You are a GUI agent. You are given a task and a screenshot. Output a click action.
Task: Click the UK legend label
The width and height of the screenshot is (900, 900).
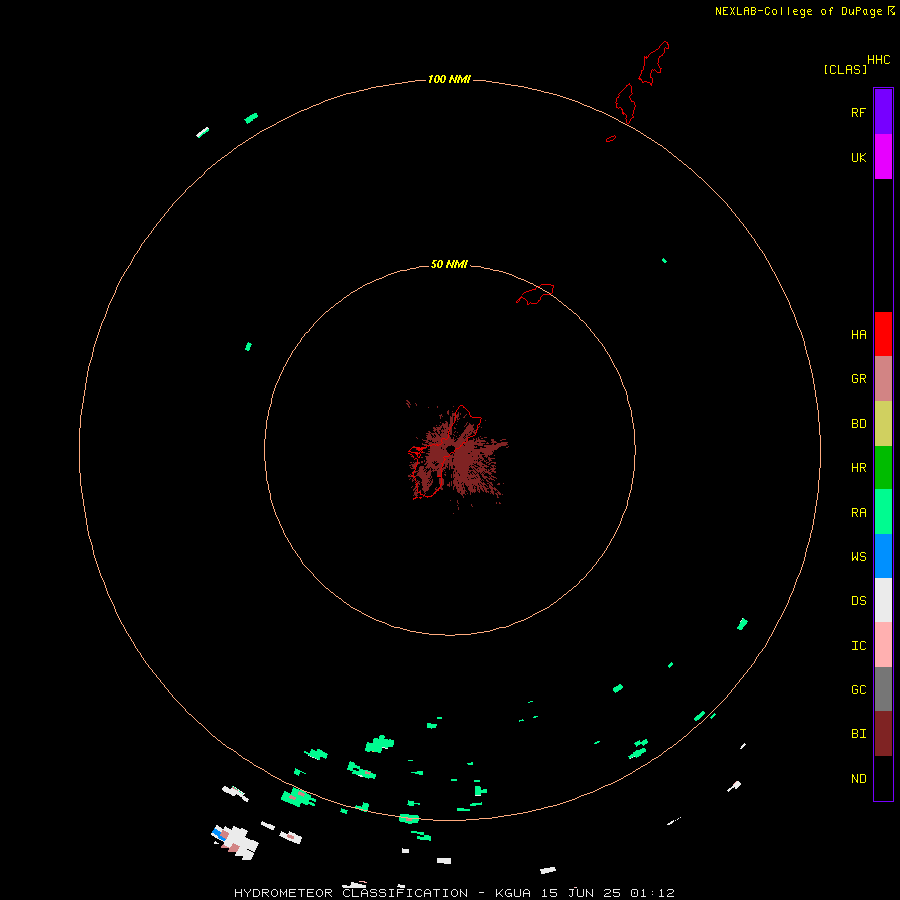point(858,157)
